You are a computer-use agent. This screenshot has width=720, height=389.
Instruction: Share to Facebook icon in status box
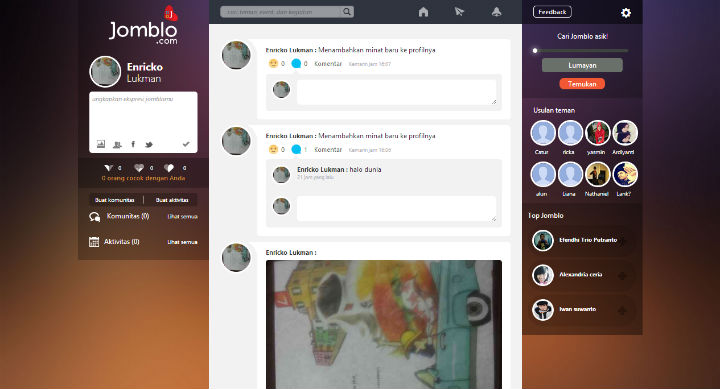point(133,144)
